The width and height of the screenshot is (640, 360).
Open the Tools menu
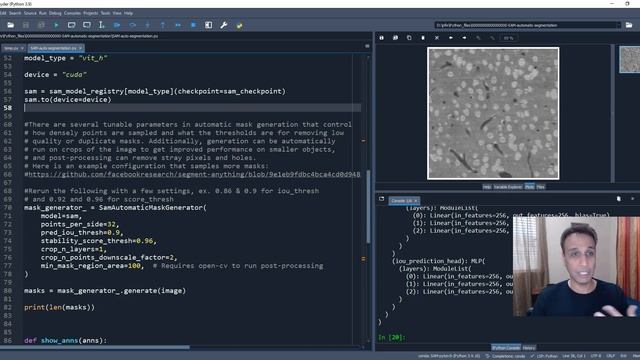pos(105,13)
